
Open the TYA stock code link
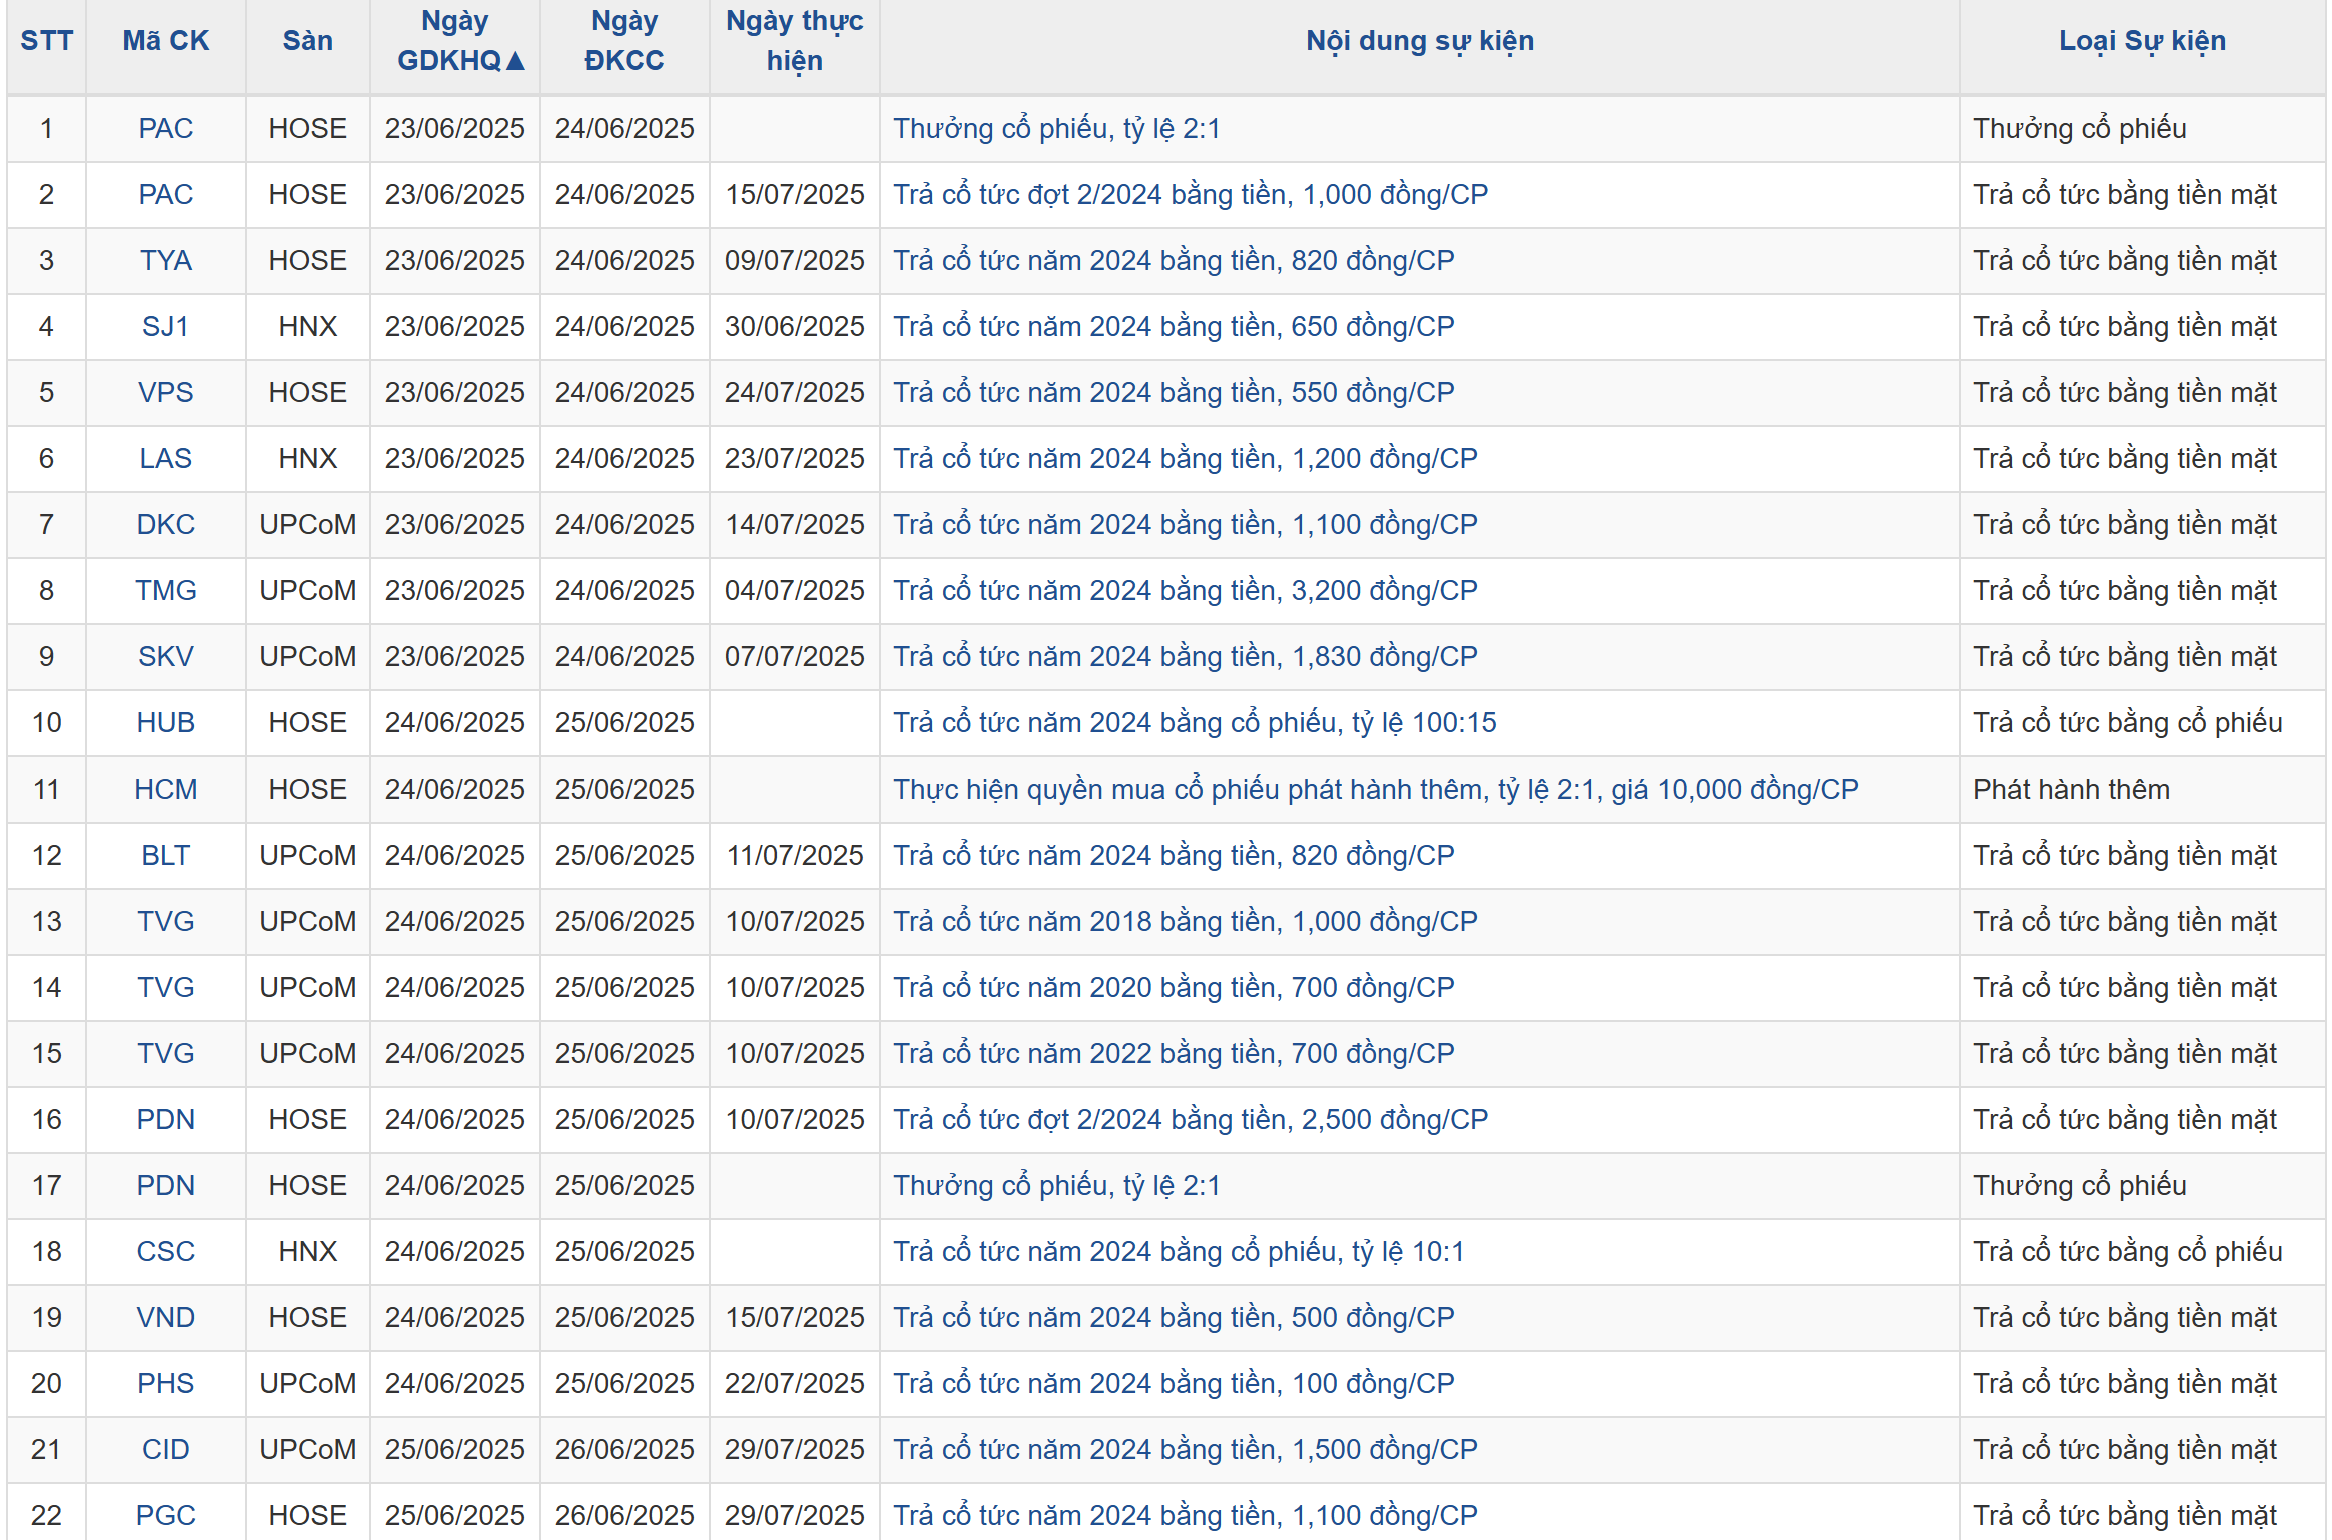[166, 261]
